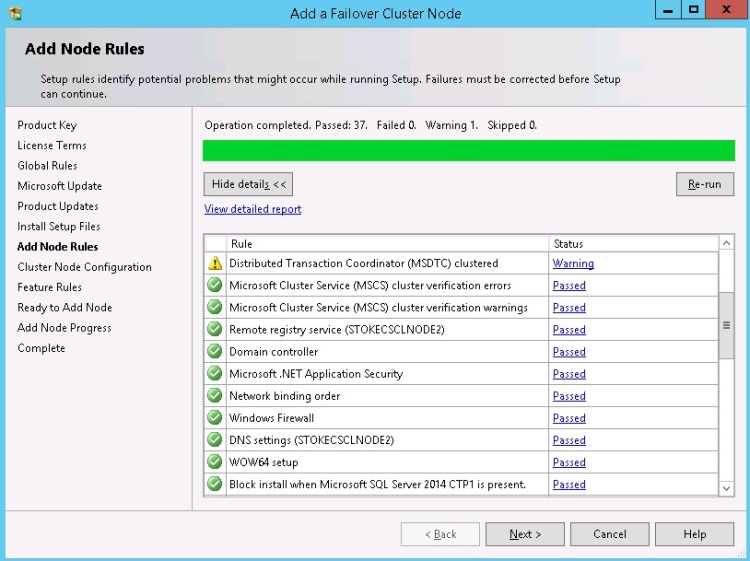The image size is (750, 561).
Task: Click 'Microsoft .NET Application Security' rule text
Action: [316, 374]
